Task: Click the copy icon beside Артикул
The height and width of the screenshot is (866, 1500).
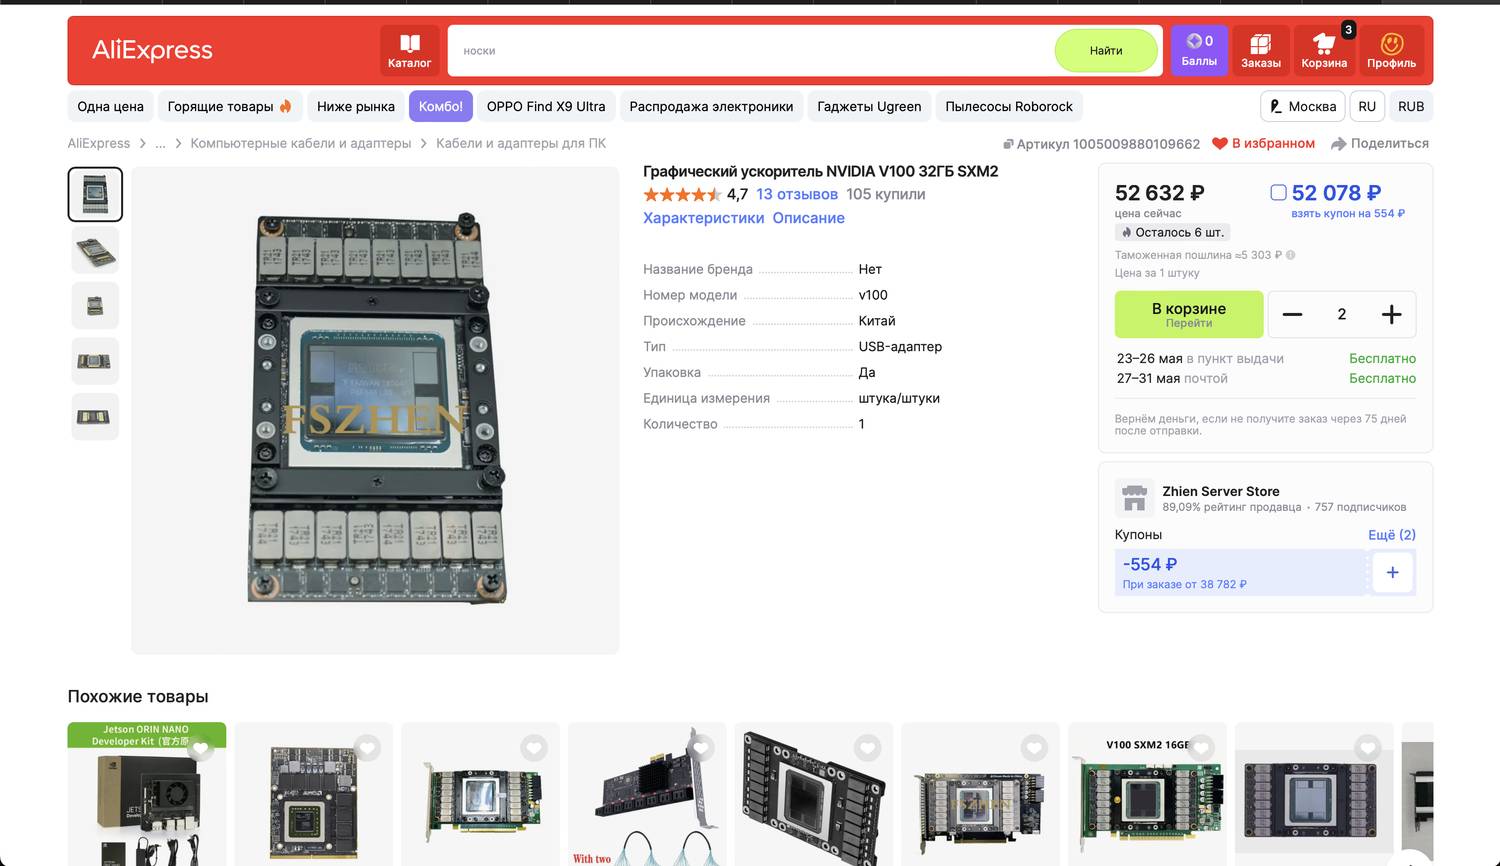Action: [x=1008, y=144]
